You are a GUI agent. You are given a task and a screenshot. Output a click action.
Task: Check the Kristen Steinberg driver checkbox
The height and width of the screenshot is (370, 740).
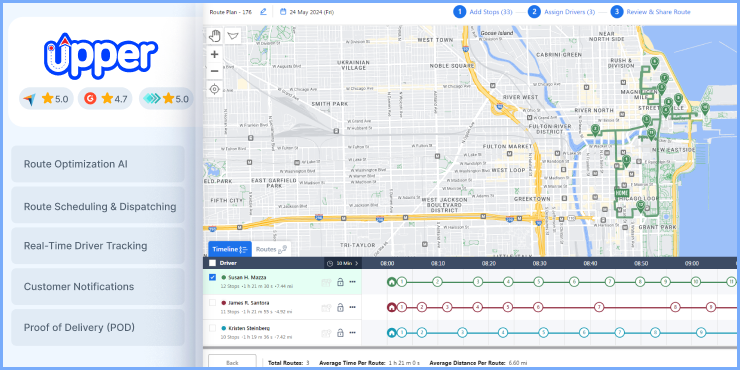(x=212, y=328)
